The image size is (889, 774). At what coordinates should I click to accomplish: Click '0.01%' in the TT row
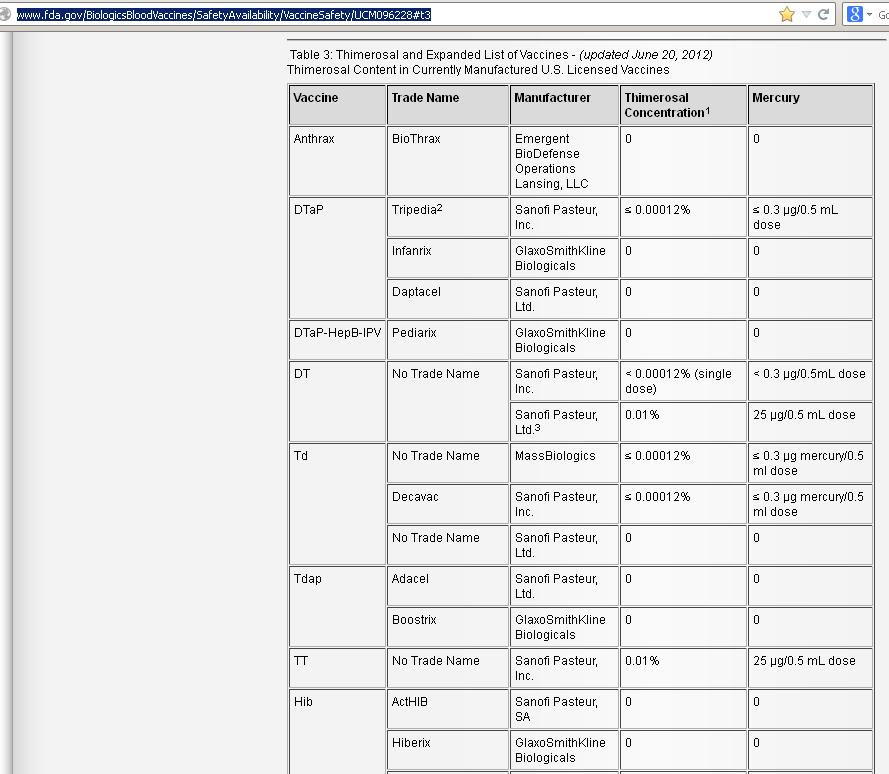(642, 661)
